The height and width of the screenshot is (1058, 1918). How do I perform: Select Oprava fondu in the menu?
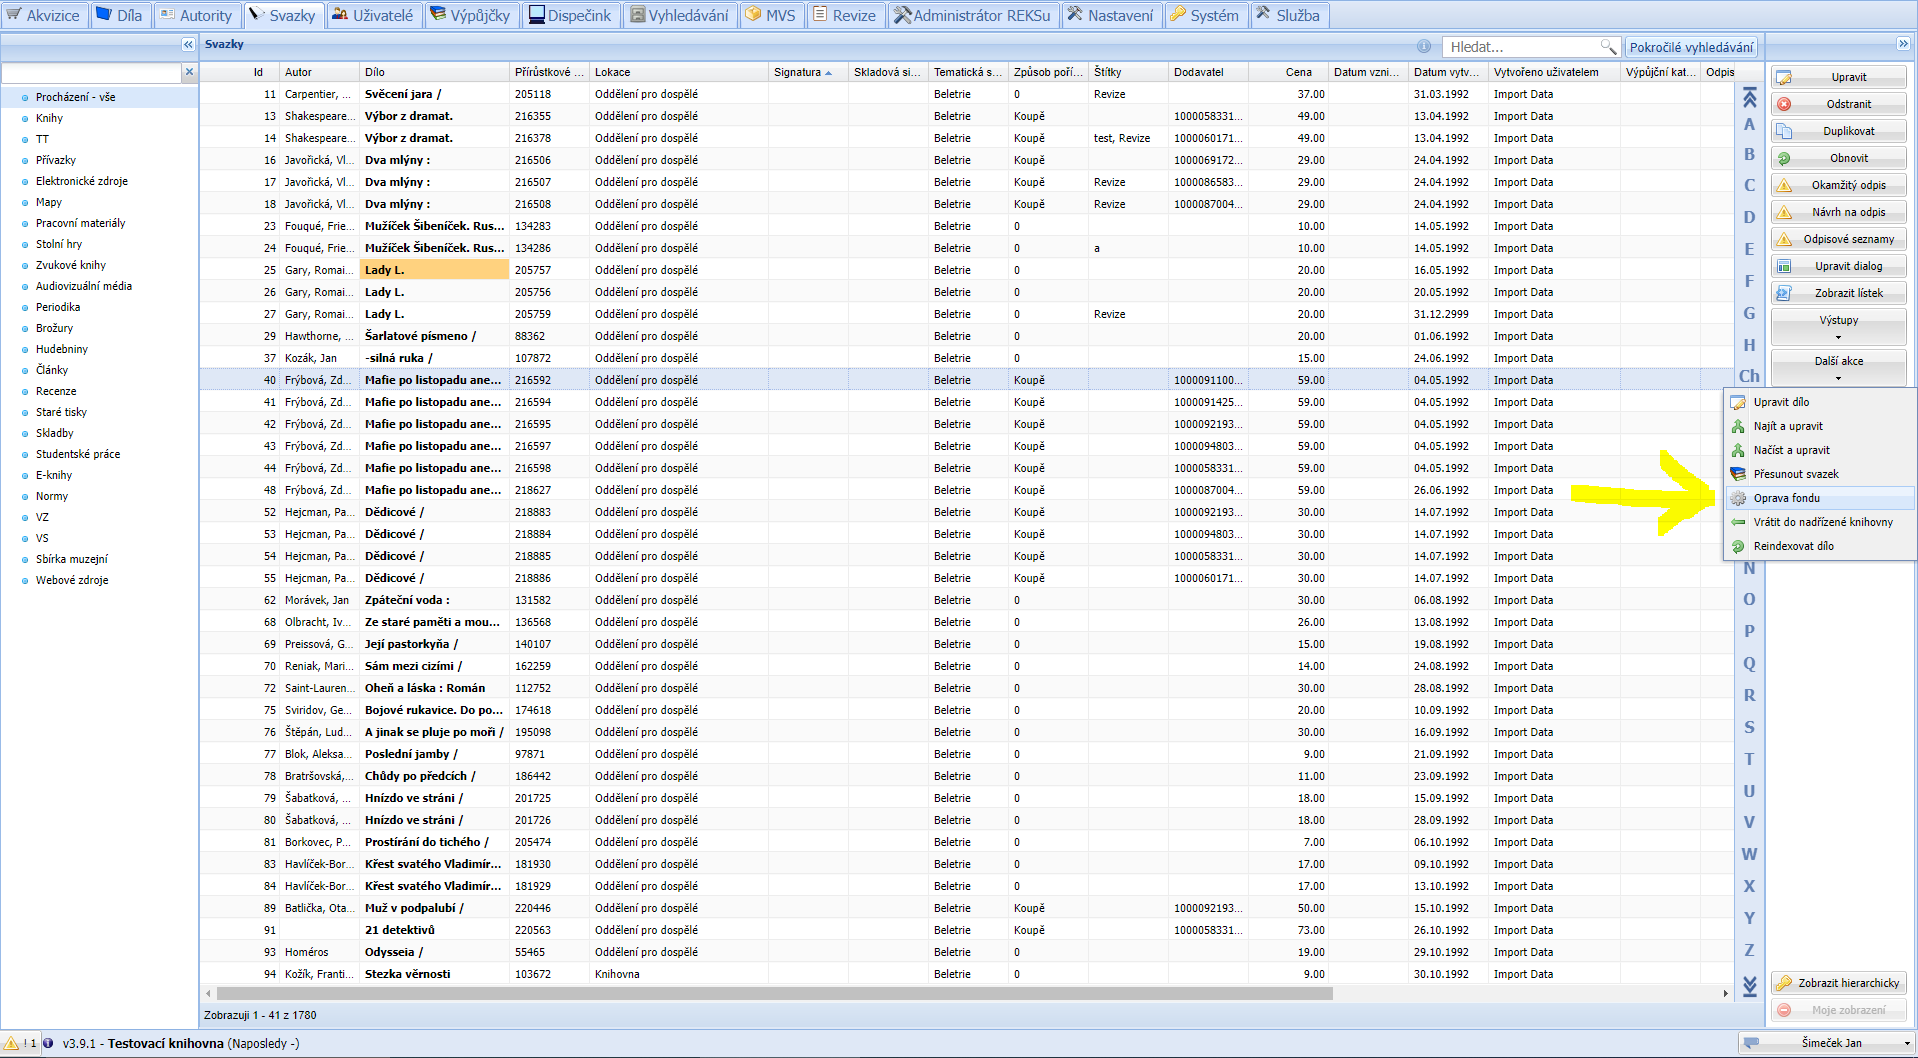[x=1786, y=498]
